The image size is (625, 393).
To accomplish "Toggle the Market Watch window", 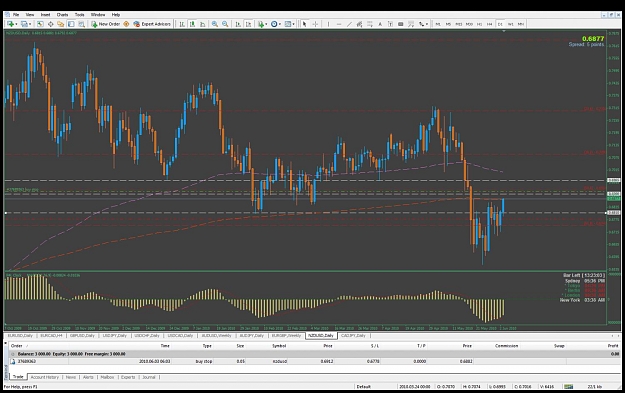I will pos(40,24).
